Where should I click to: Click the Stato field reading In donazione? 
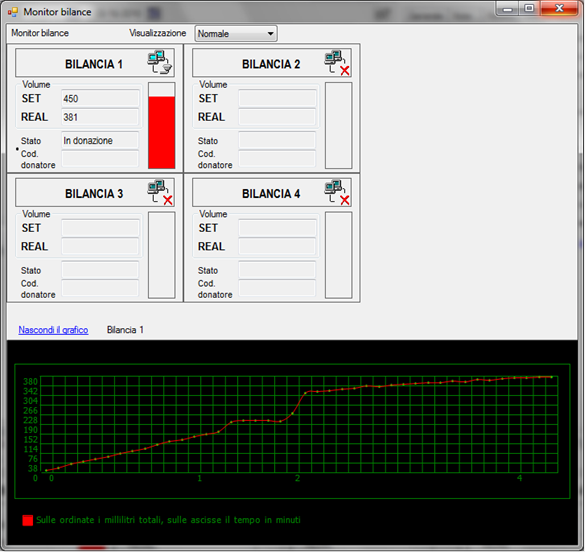(100, 140)
